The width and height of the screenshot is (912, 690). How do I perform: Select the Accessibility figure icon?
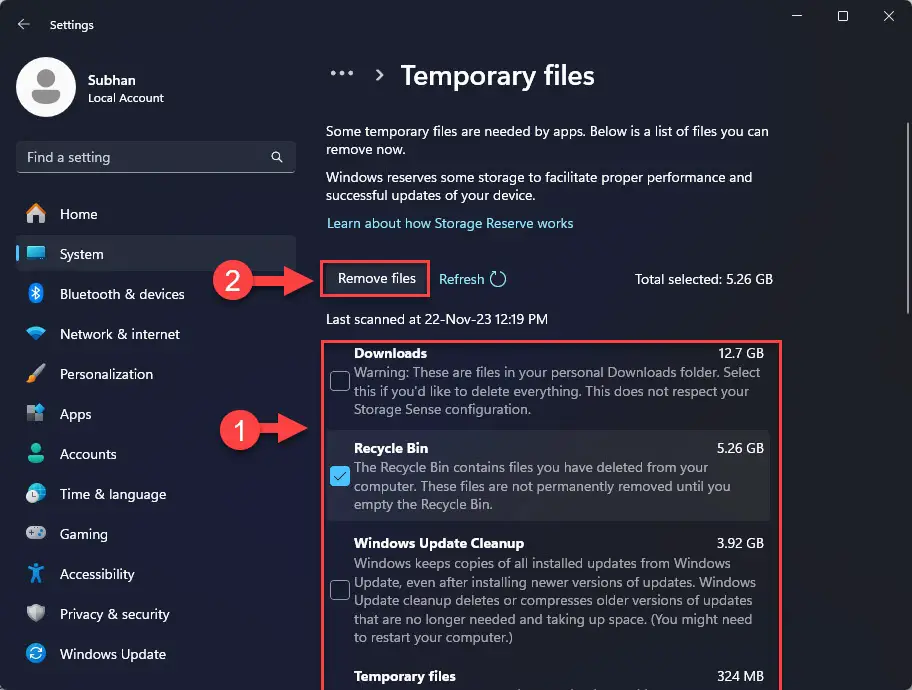click(x=36, y=573)
